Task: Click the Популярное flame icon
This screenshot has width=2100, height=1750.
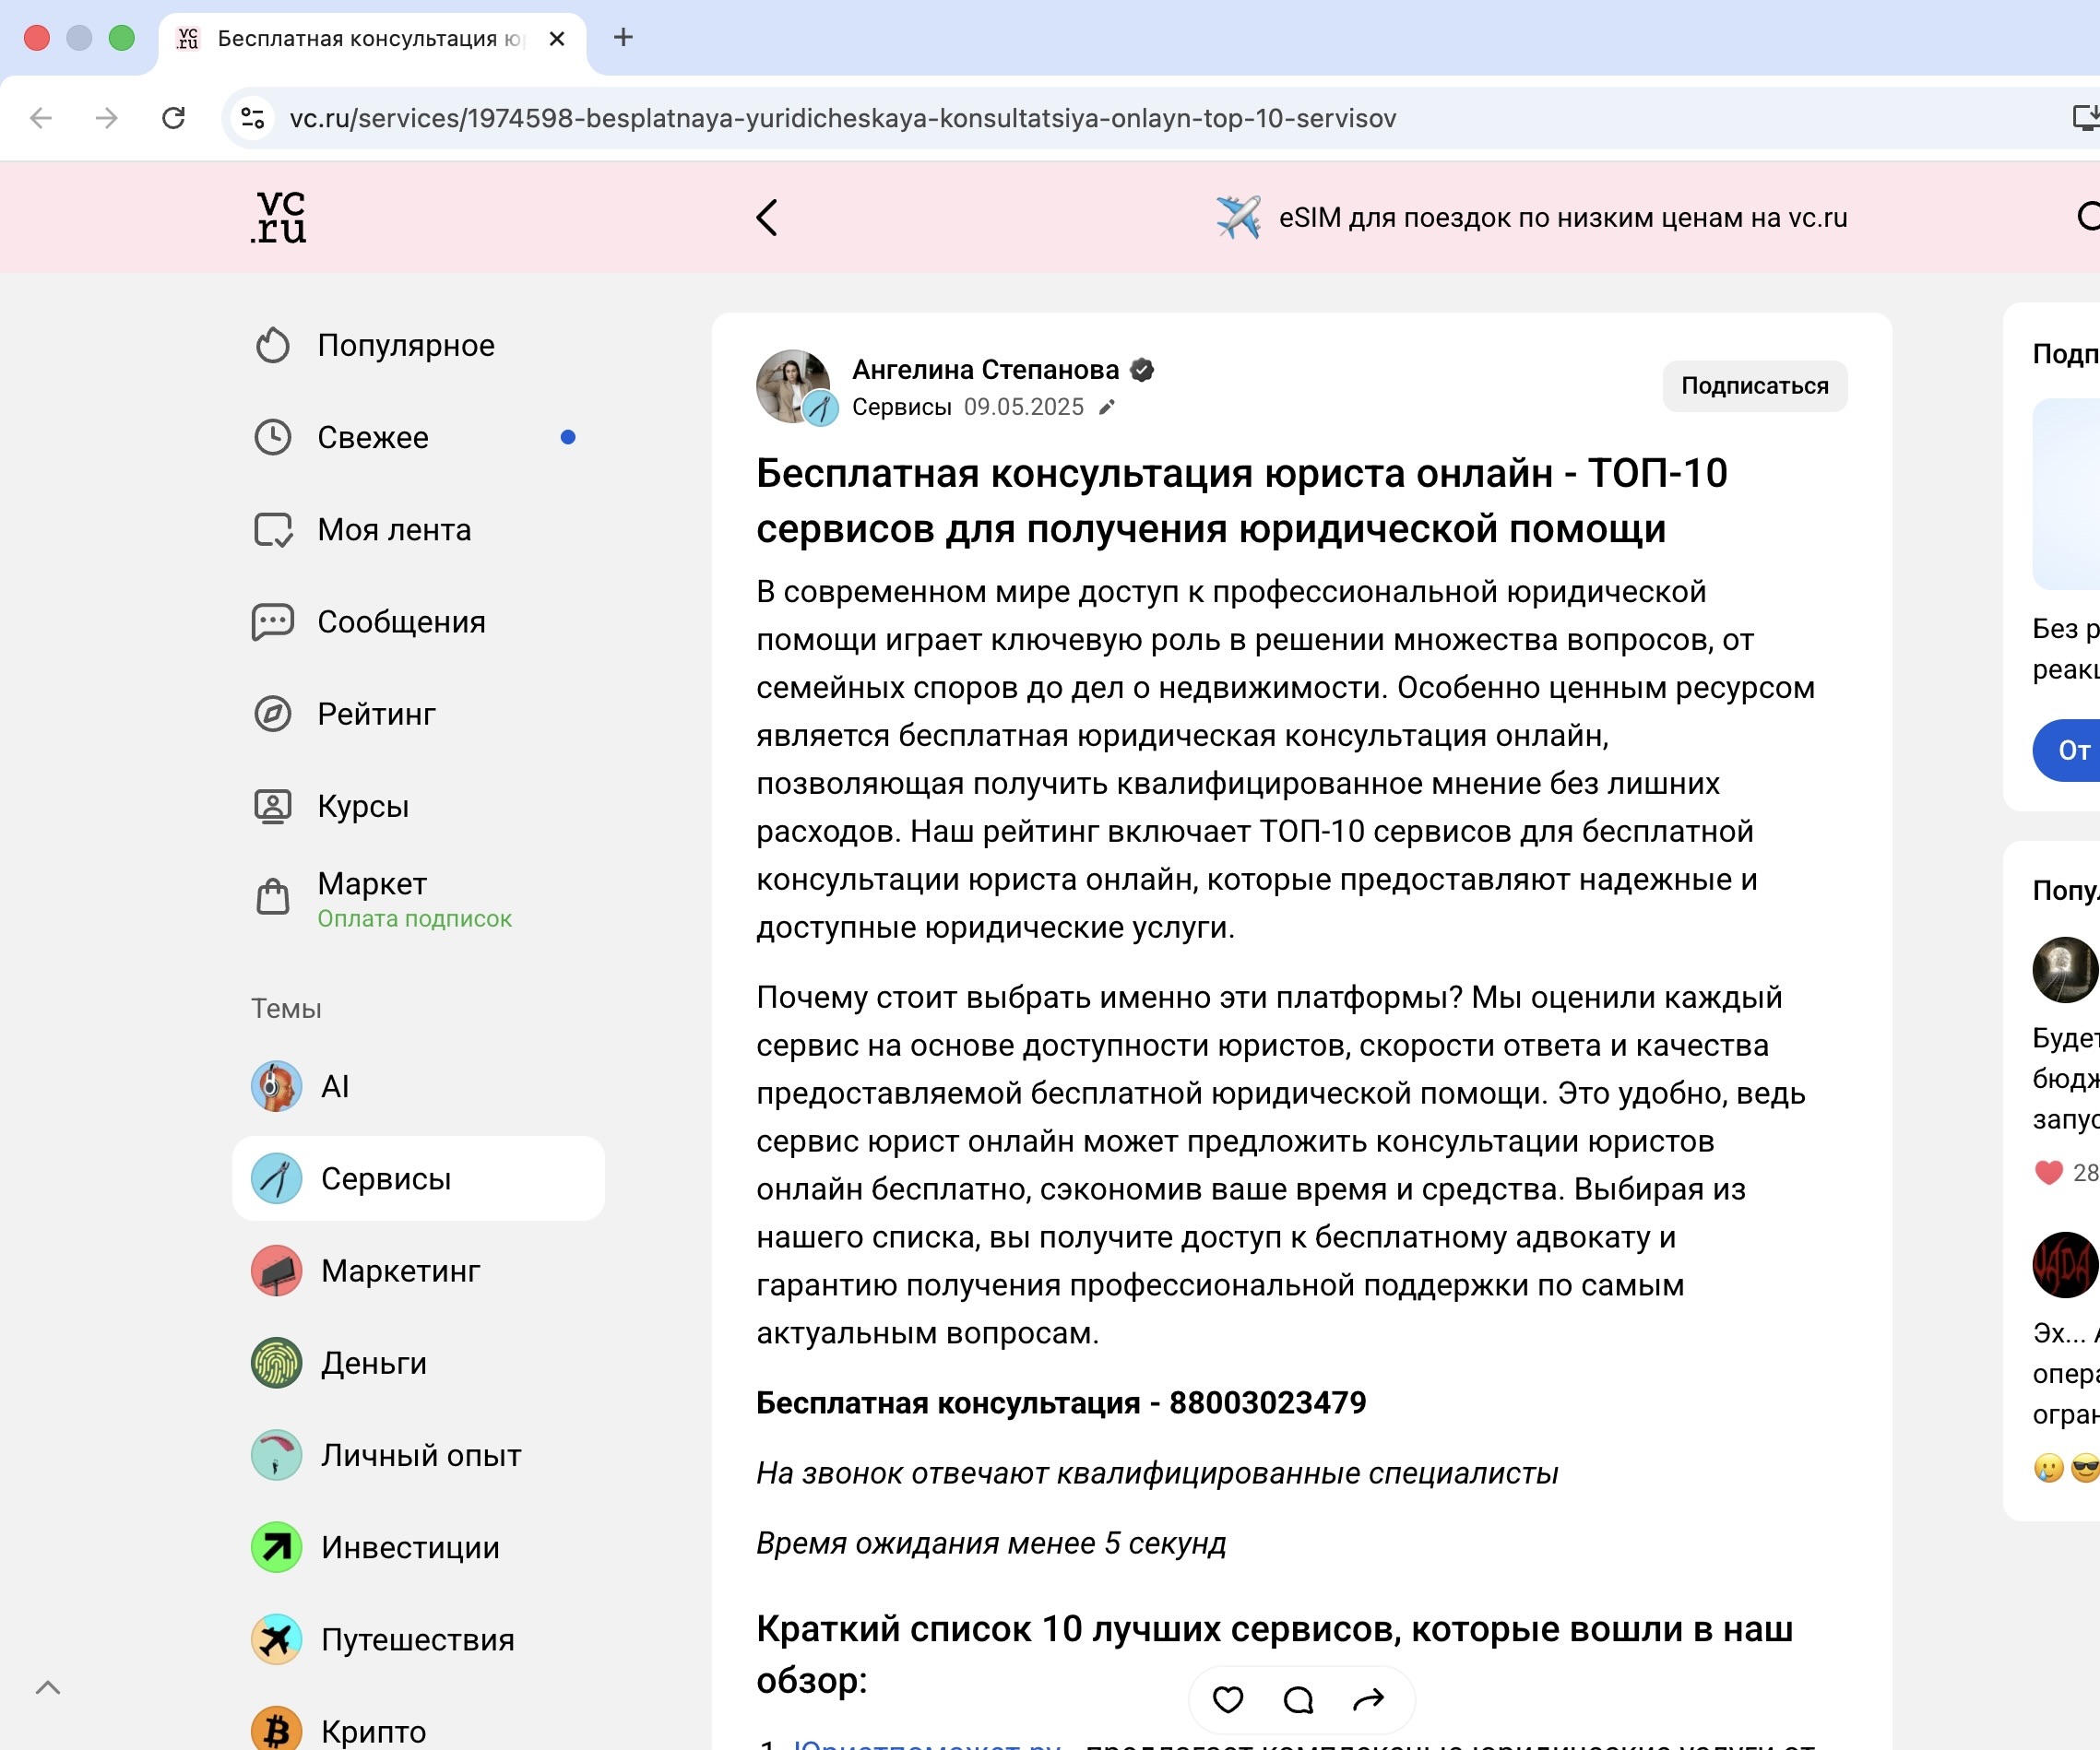Action: [x=272, y=345]
